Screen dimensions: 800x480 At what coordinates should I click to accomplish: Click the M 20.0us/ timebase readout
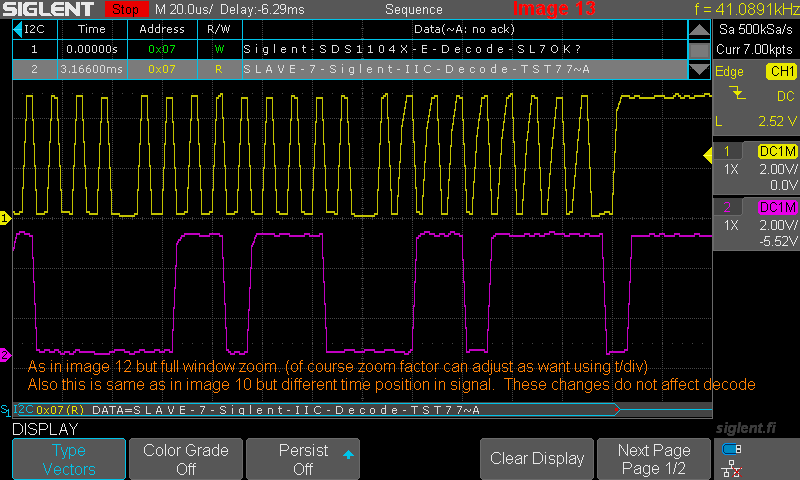(x=184, y=9)
